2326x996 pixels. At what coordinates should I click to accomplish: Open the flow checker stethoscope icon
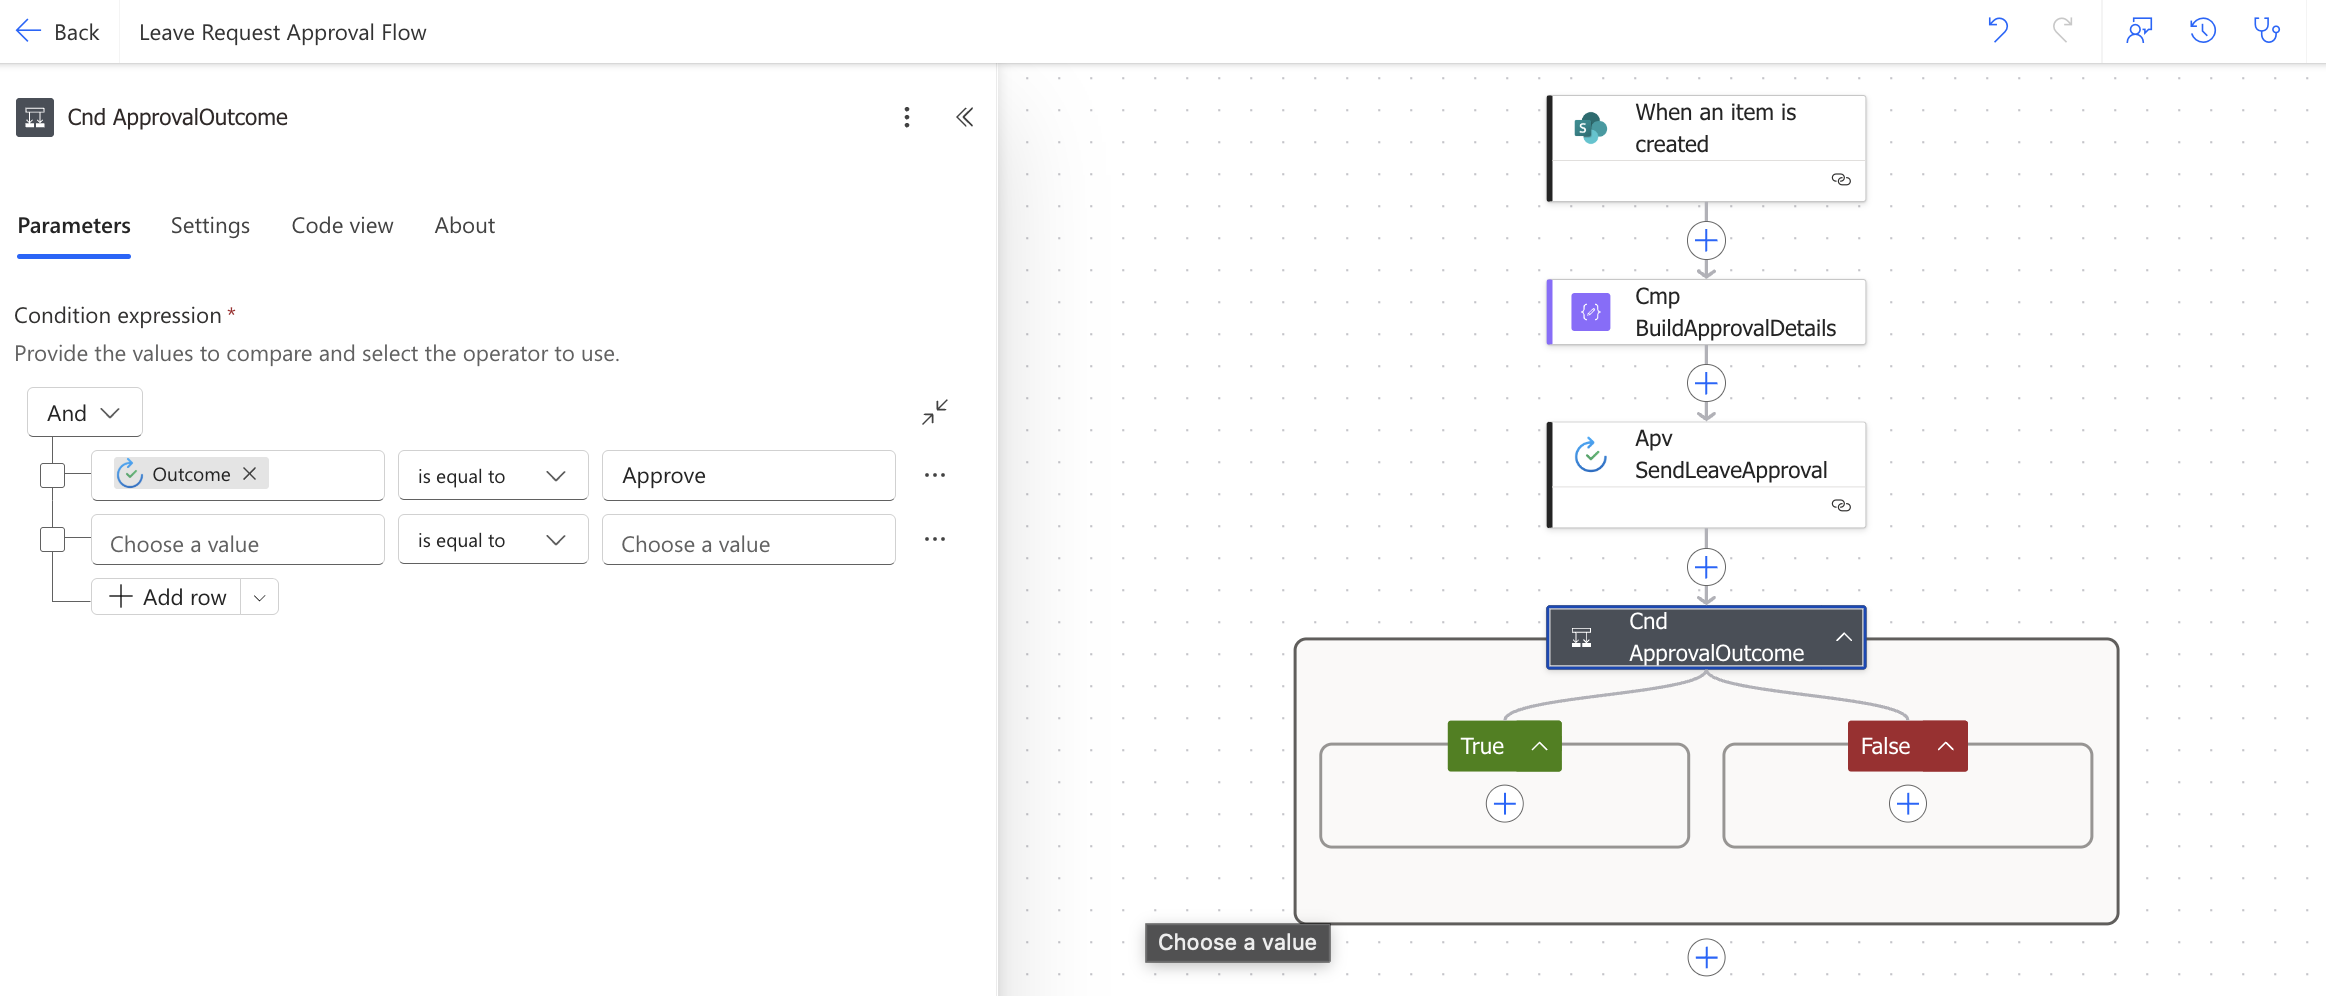tap(2267, 31)
